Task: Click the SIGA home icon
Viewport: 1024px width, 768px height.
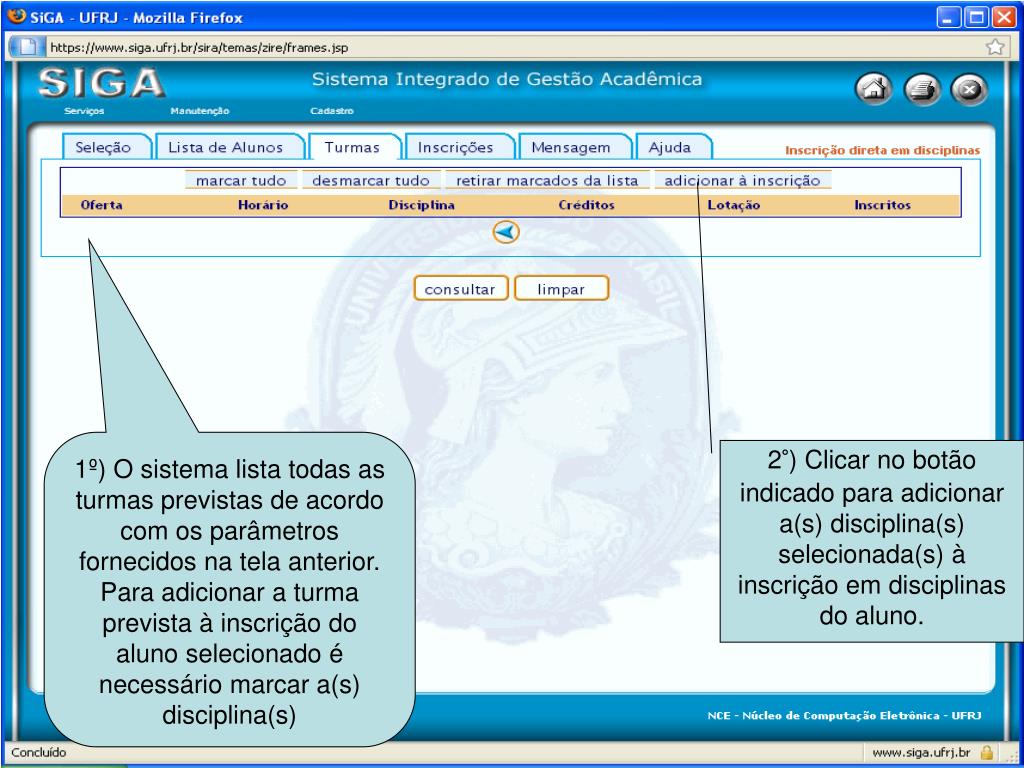Action: (x=874, y=91)
